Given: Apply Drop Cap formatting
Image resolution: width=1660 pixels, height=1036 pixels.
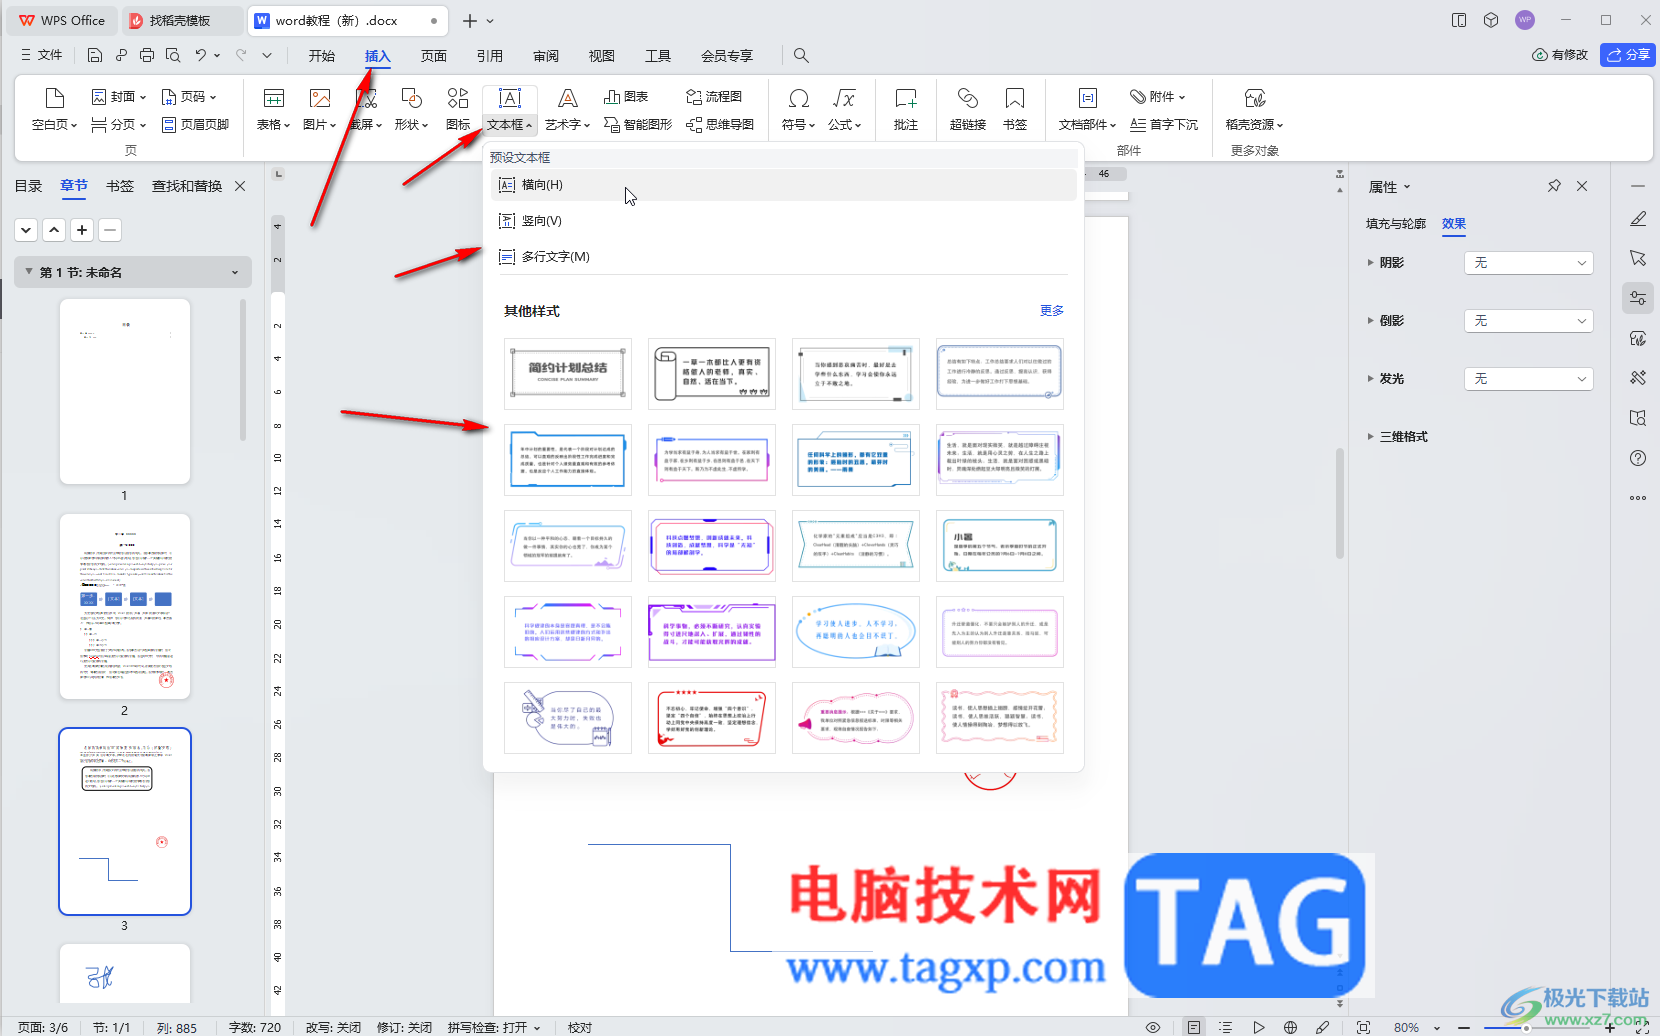Looking at the screenshot, I should pos(1164,125).
